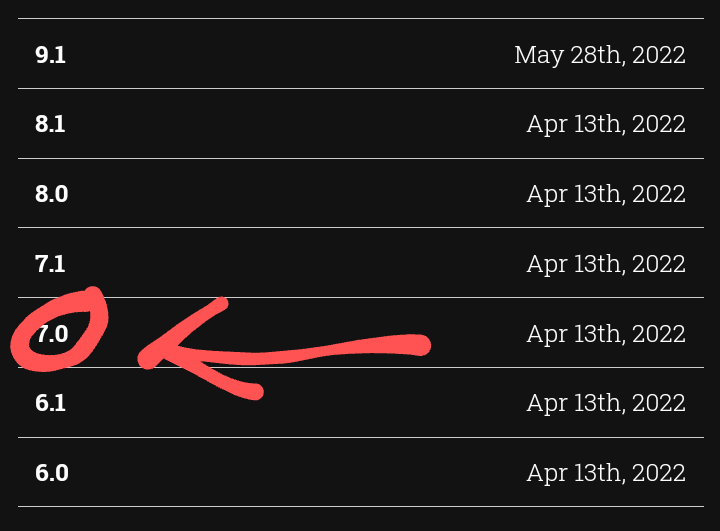
Task: Click the release date beside version 6.0
Action: click(606, 473)
